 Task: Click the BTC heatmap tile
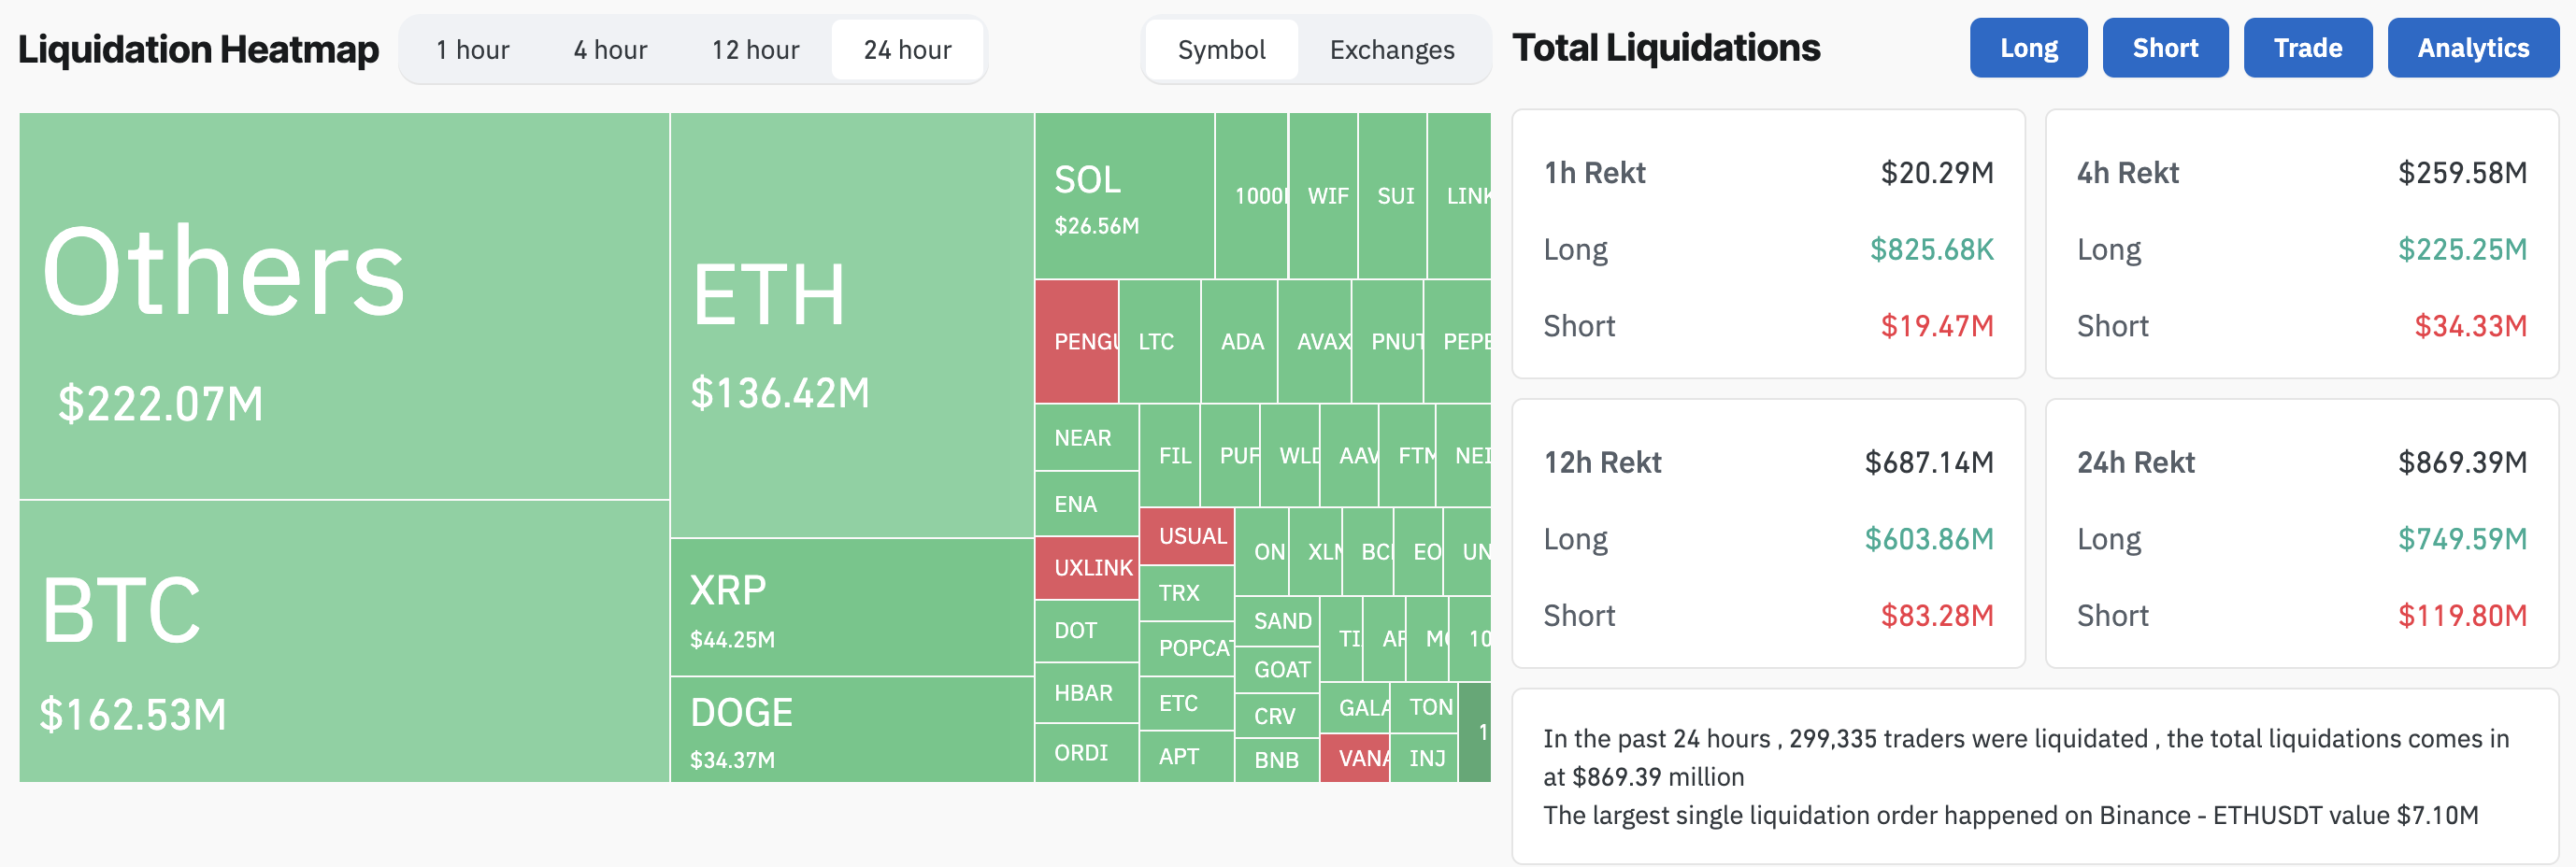tap(344, 640)
